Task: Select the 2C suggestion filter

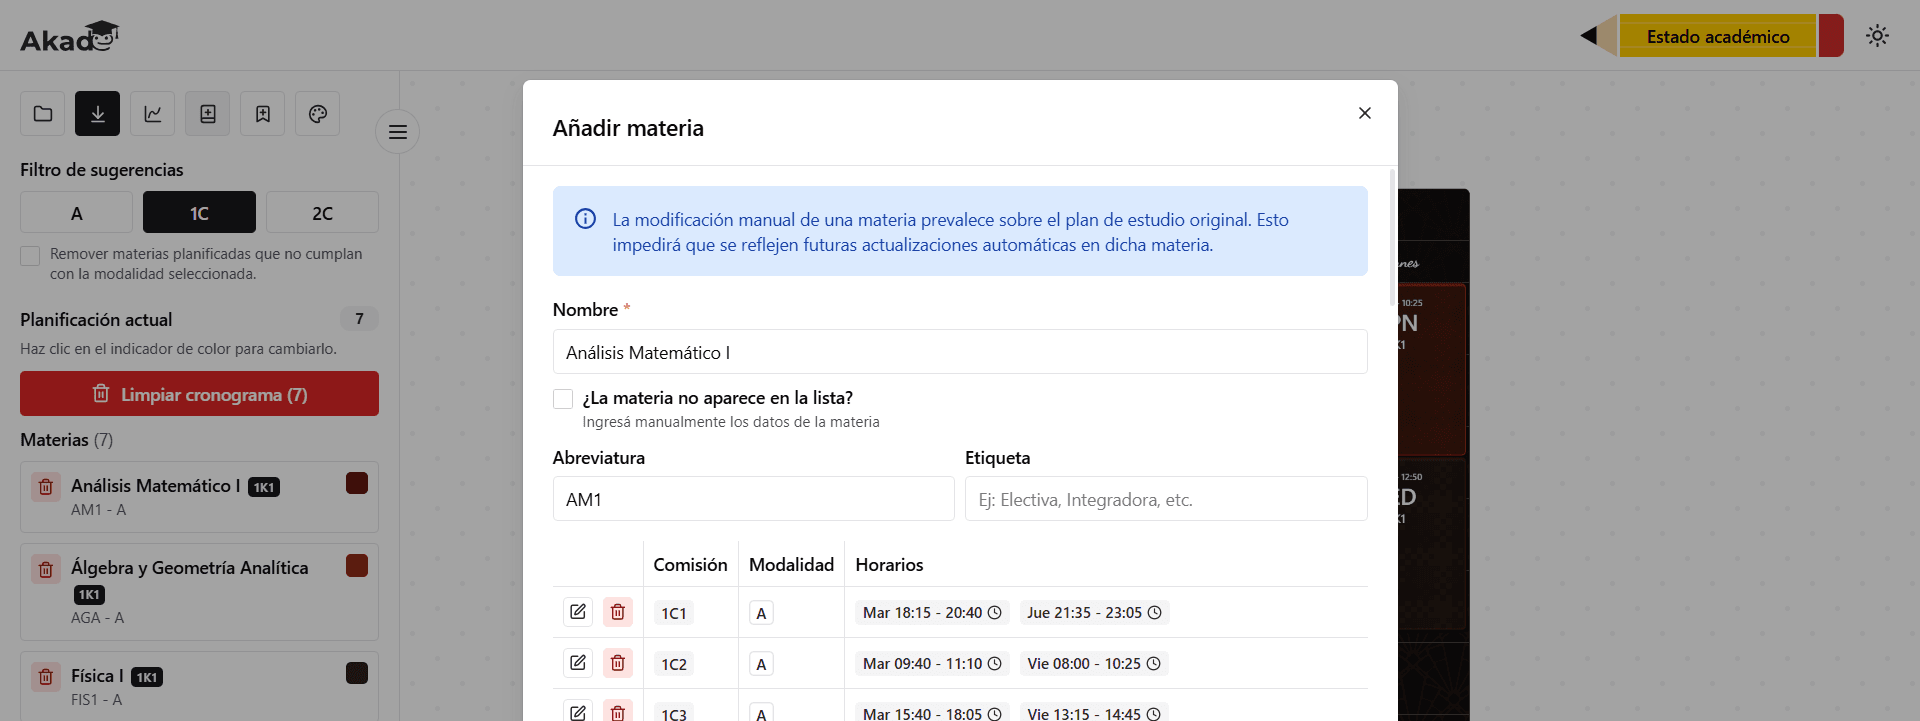Action: (322, 213)
